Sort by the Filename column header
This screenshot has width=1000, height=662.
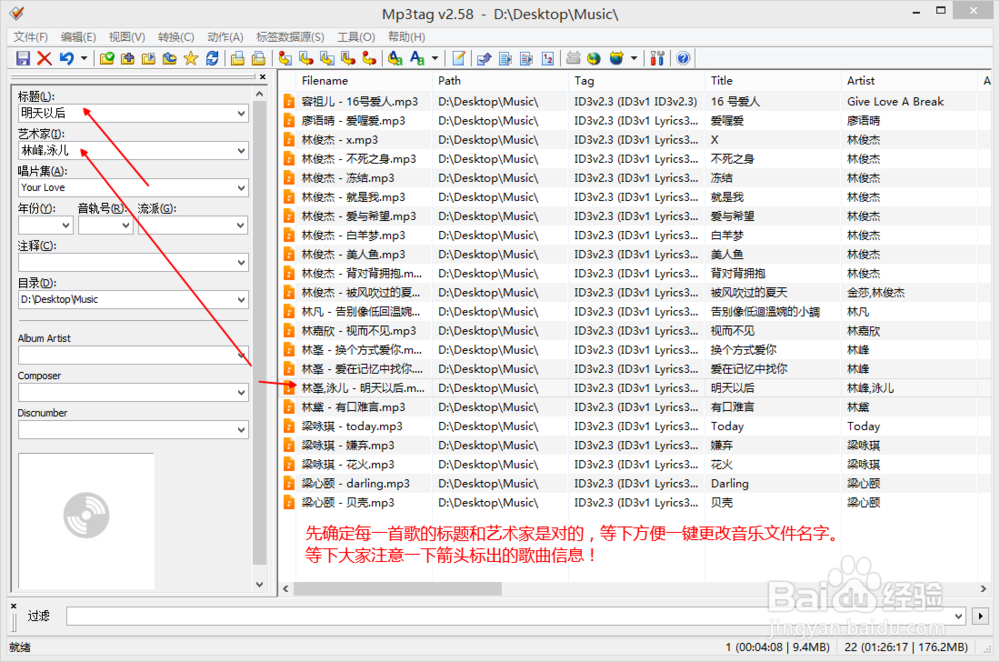[363, 81]
